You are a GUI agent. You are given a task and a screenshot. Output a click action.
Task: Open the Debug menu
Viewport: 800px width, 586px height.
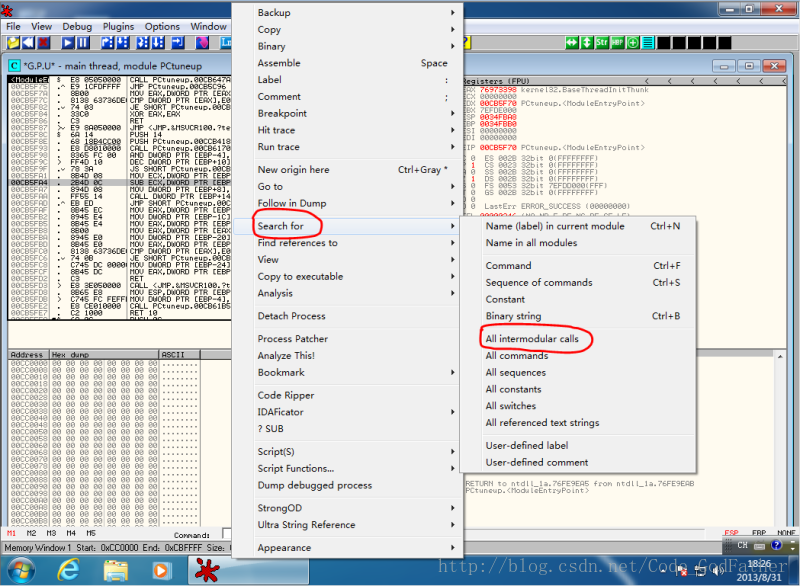[77, 27]
